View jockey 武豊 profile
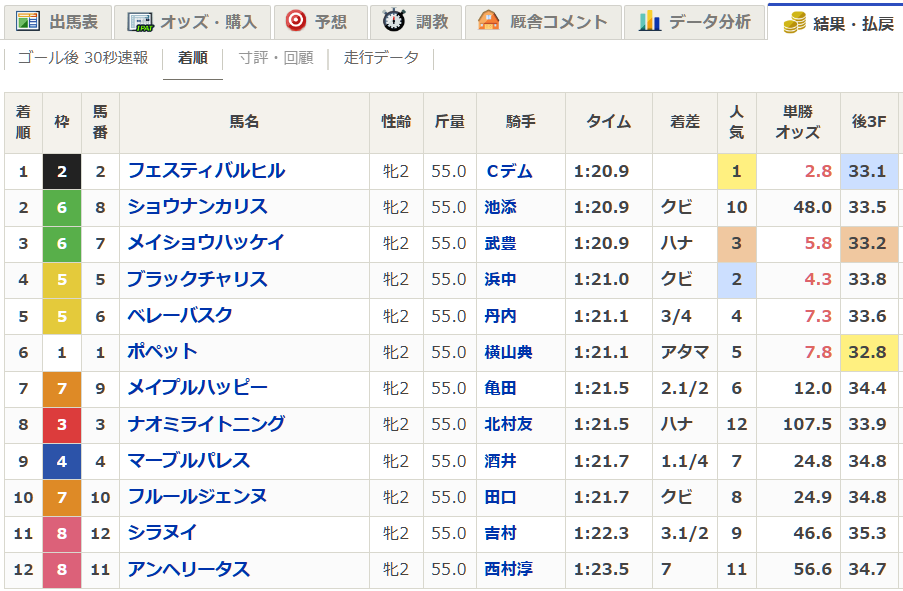903x591 pixels. pyautogui.click(x=500, y=243)
